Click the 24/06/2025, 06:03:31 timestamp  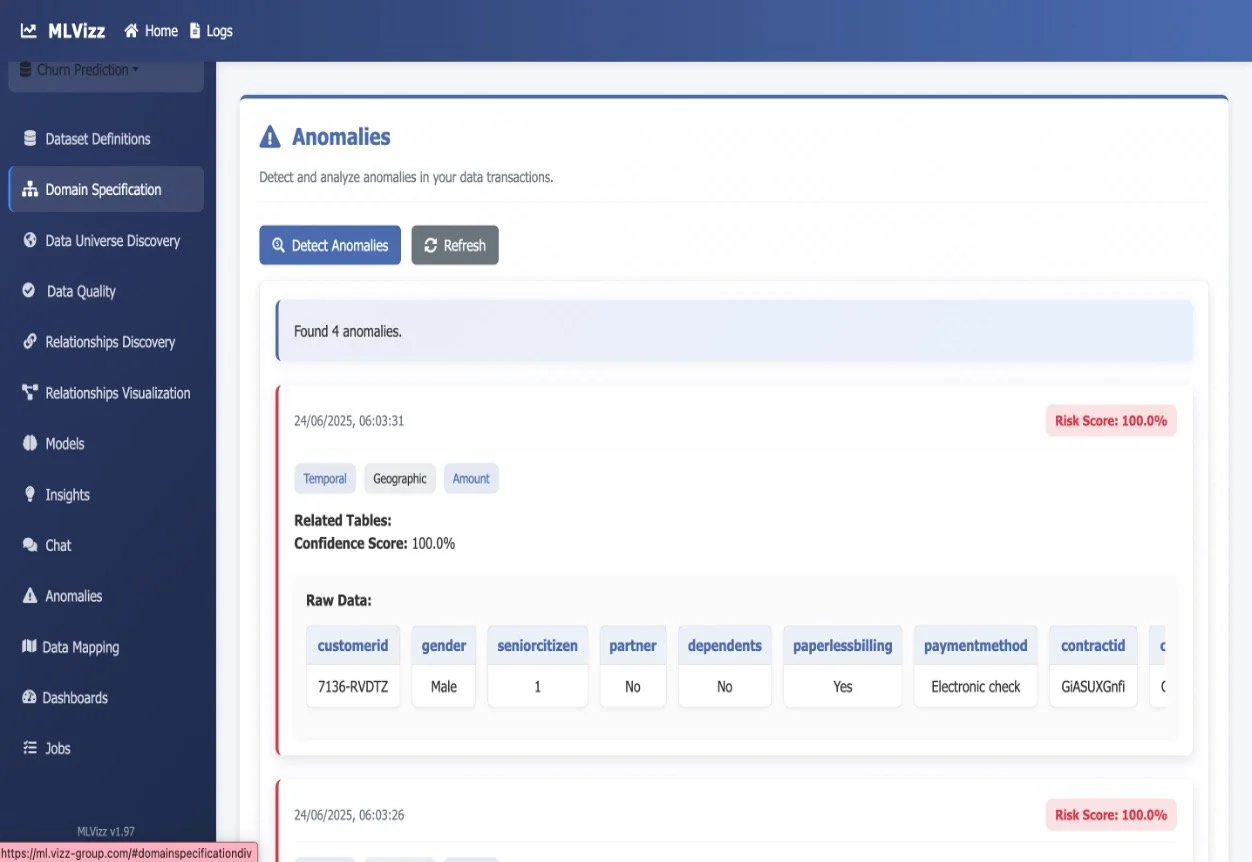(349, 421)
